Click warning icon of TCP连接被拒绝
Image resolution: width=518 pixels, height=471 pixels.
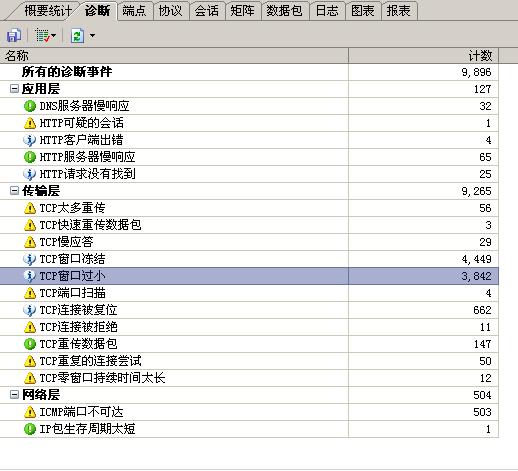point(30,327)
